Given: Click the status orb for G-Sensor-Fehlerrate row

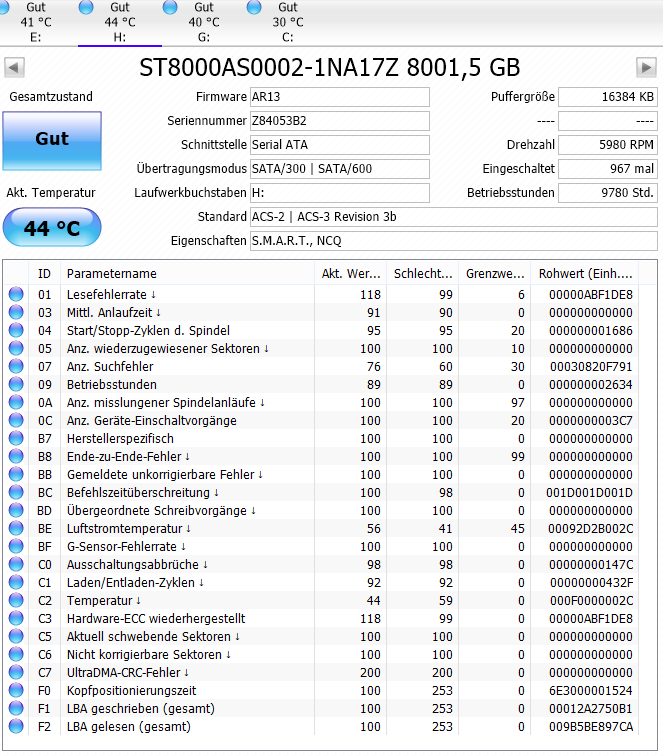Looking at the screenshot, I should point(16,546).
